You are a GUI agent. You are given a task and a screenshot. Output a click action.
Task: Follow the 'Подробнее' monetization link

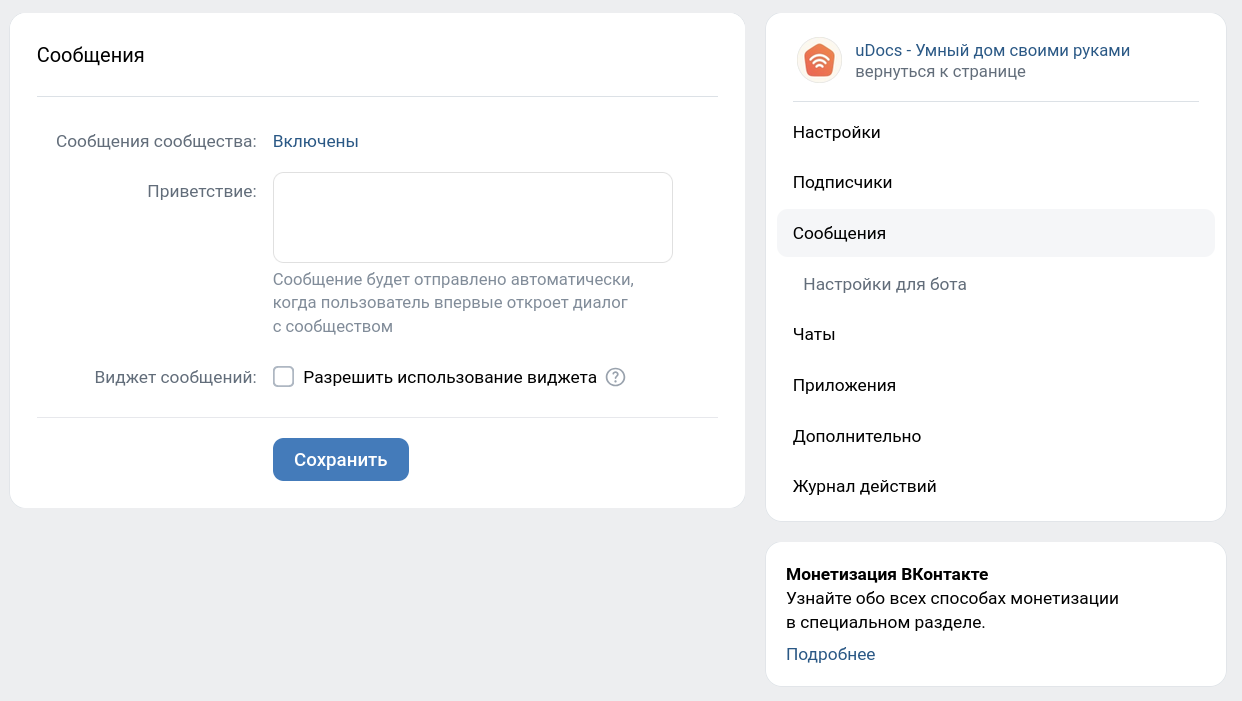[830, 653]
